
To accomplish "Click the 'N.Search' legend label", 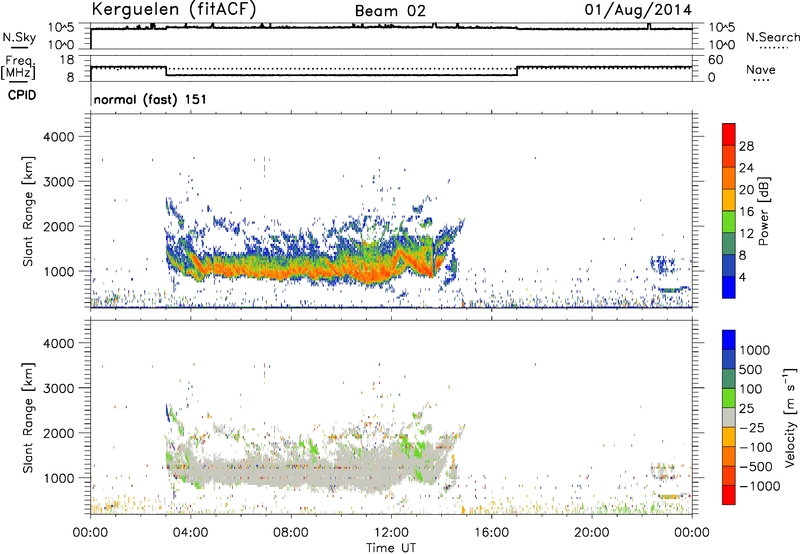I will click(x=772, y=37).
